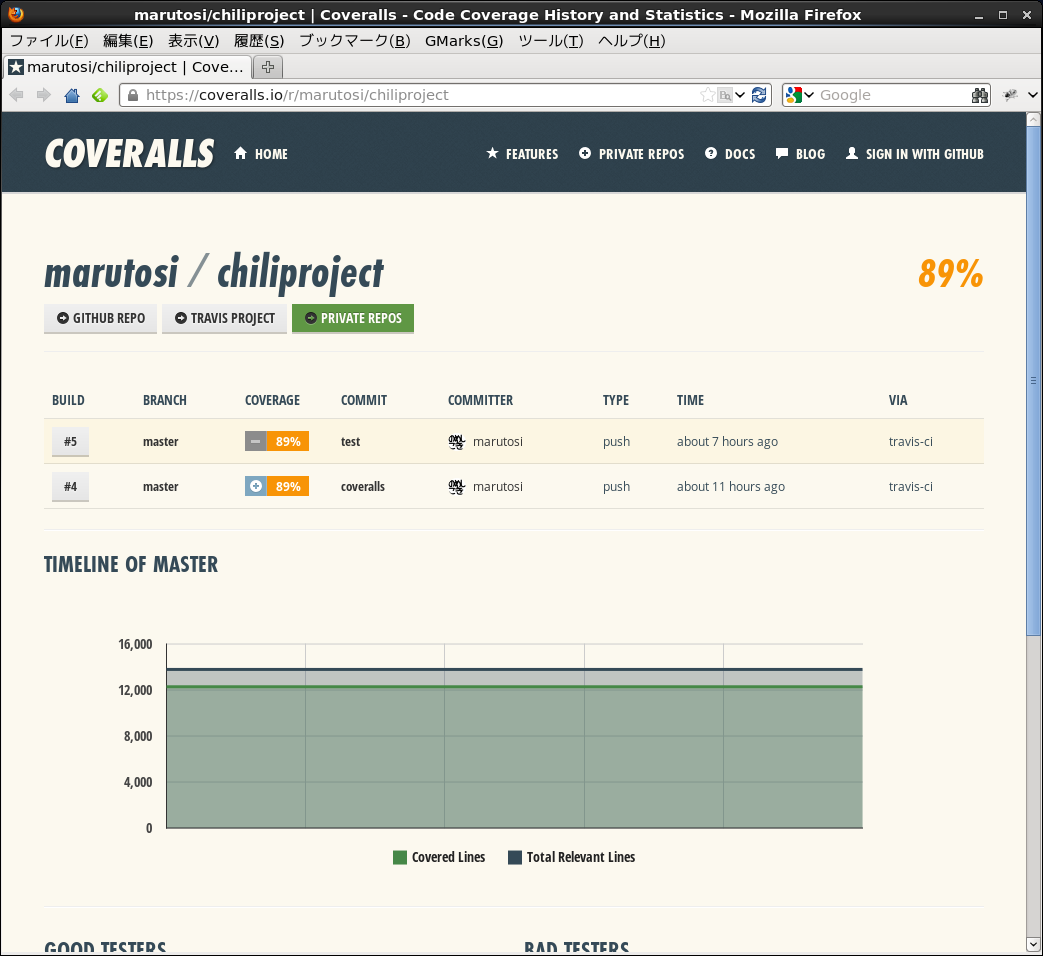Open the ツール(T) menu

coord(551,41)
